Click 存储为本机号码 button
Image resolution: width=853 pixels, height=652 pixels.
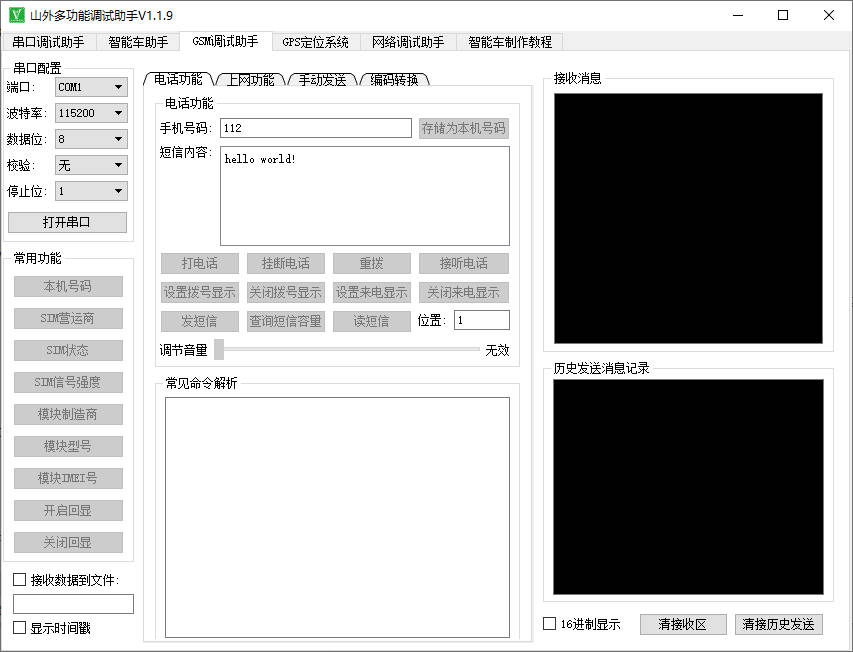[463, 128]
